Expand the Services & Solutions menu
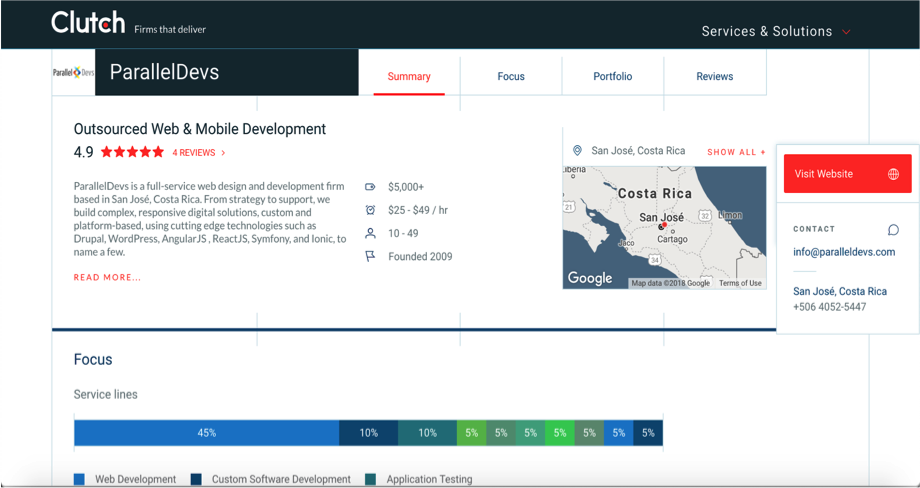 (x=776, y=31)
